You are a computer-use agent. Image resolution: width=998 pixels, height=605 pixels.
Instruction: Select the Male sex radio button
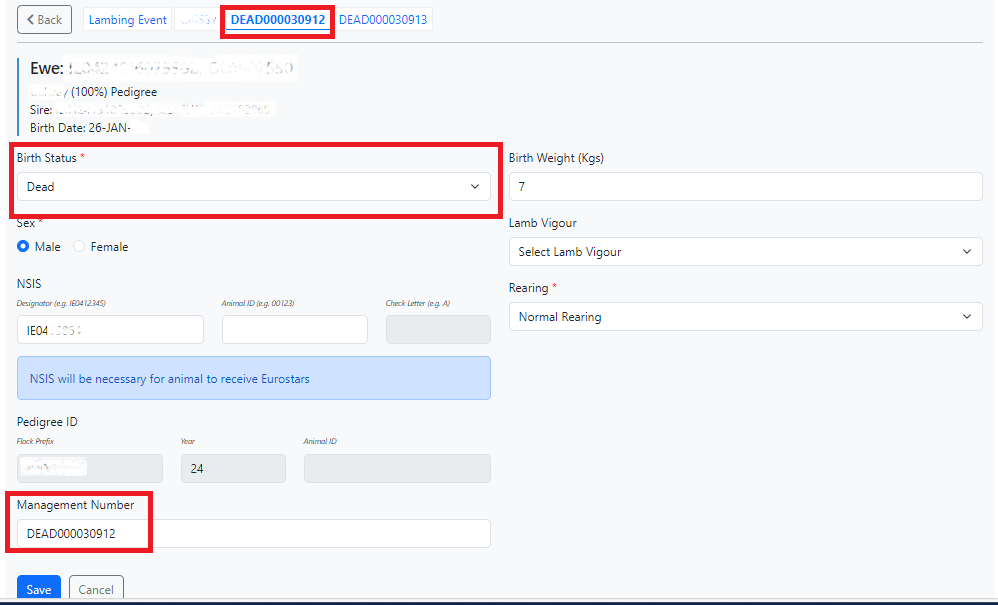(23, 247)
